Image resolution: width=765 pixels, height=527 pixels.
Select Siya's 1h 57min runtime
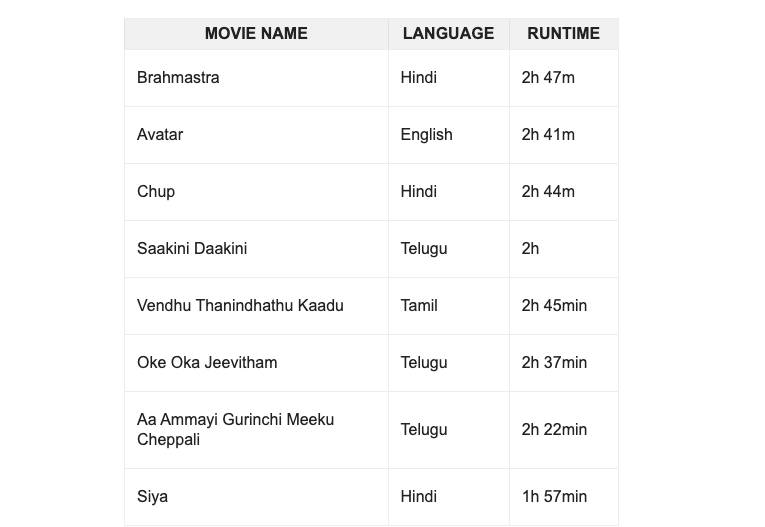click(x=554, y=496)
